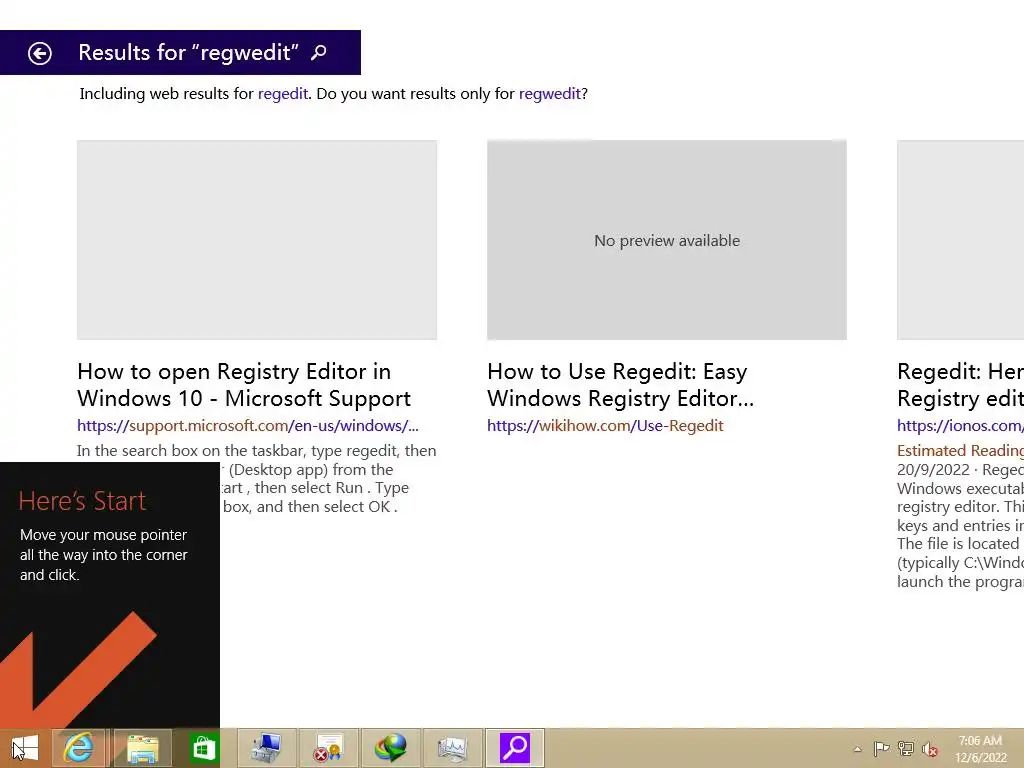Click the magnifier icon beside the "regwedit" results title
This screenshot has height=768, width=1024.
tap(319, 52)
